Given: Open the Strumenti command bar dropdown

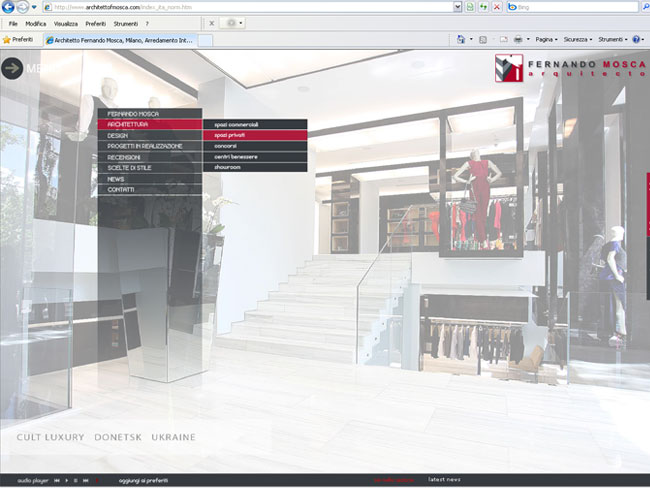Looking at the screenshot, I should (x=613, y=39).
